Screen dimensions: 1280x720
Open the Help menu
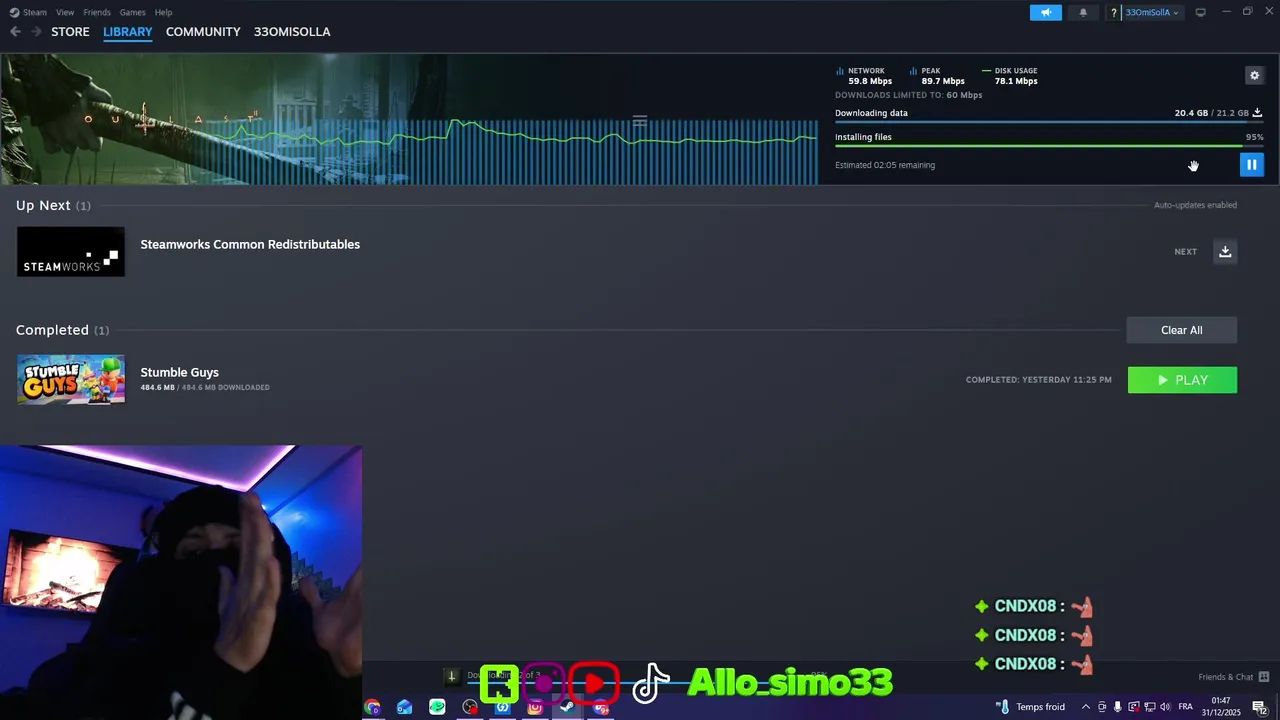pos(163,13)
